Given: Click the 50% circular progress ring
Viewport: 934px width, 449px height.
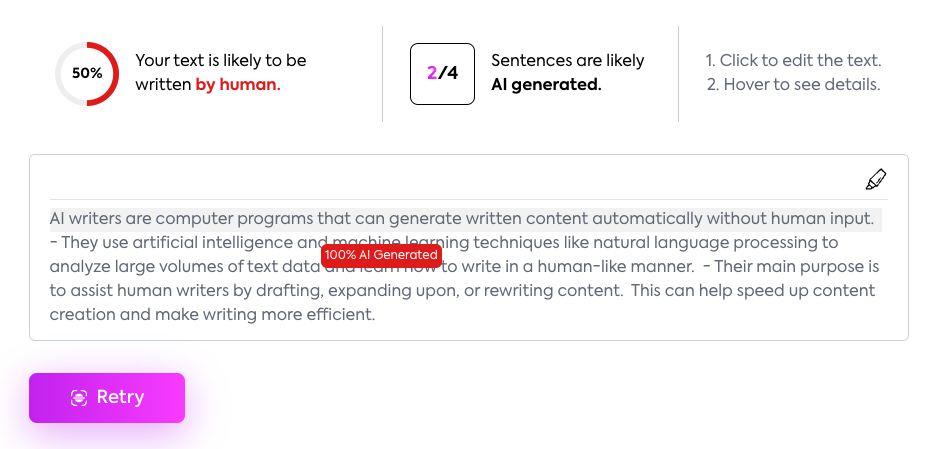Looking at the screenshot, I should 87,73.
